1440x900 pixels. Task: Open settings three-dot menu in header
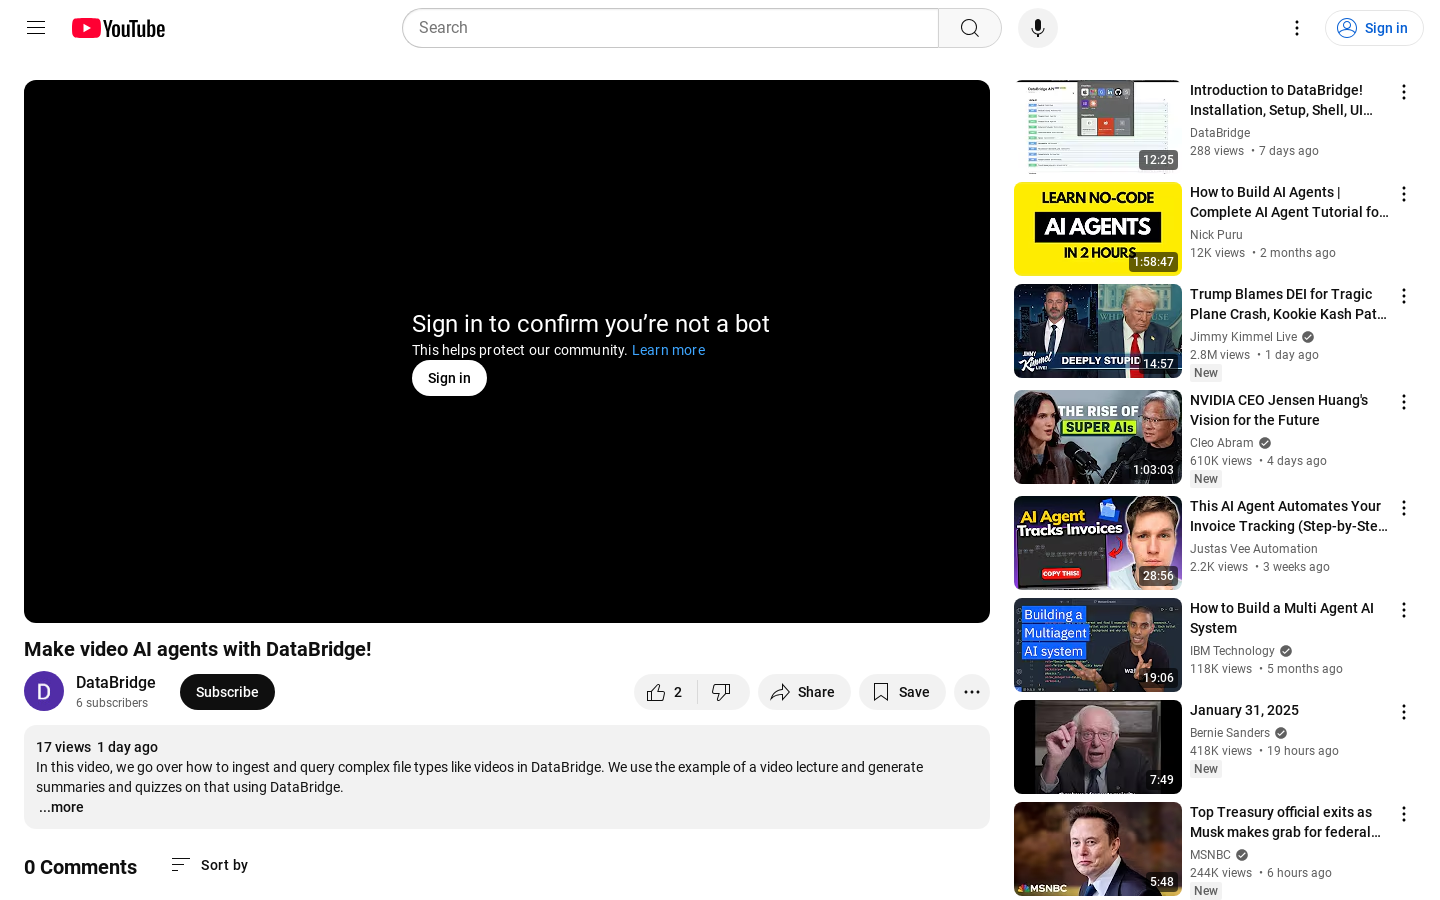[1297, 28]
